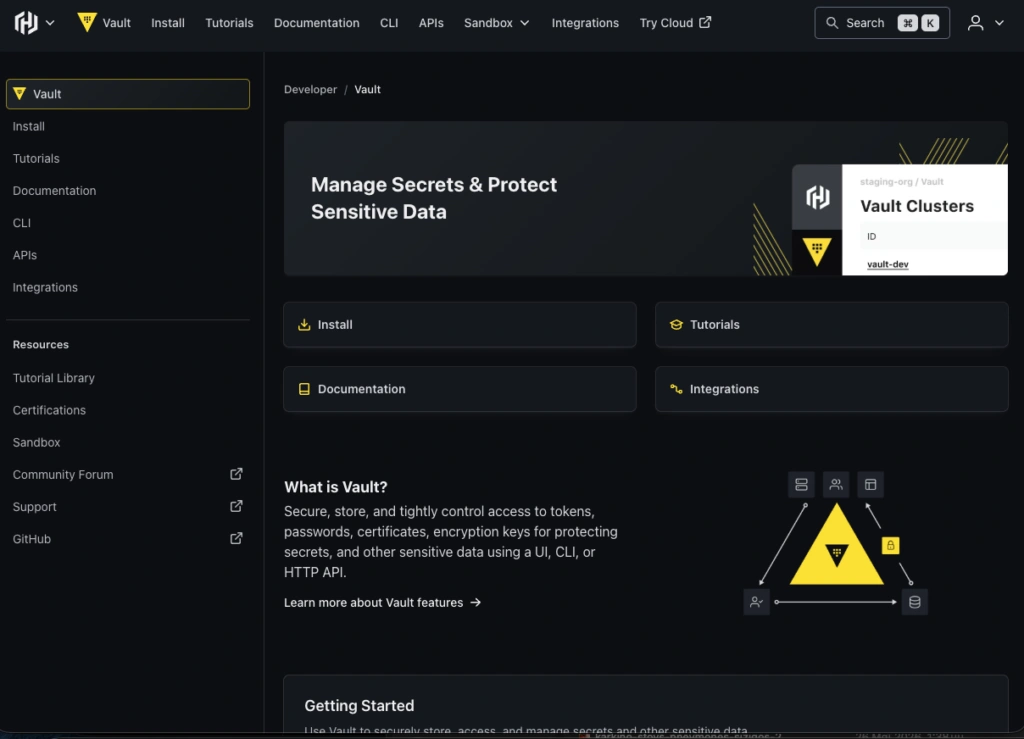Click external-link icon next to Community Forum
Screen dimensions: 1024x739
tap(236, 474)
